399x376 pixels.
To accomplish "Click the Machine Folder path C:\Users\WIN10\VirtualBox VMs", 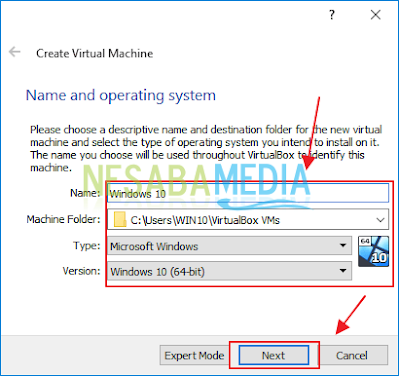I will (x=205, y=220).
